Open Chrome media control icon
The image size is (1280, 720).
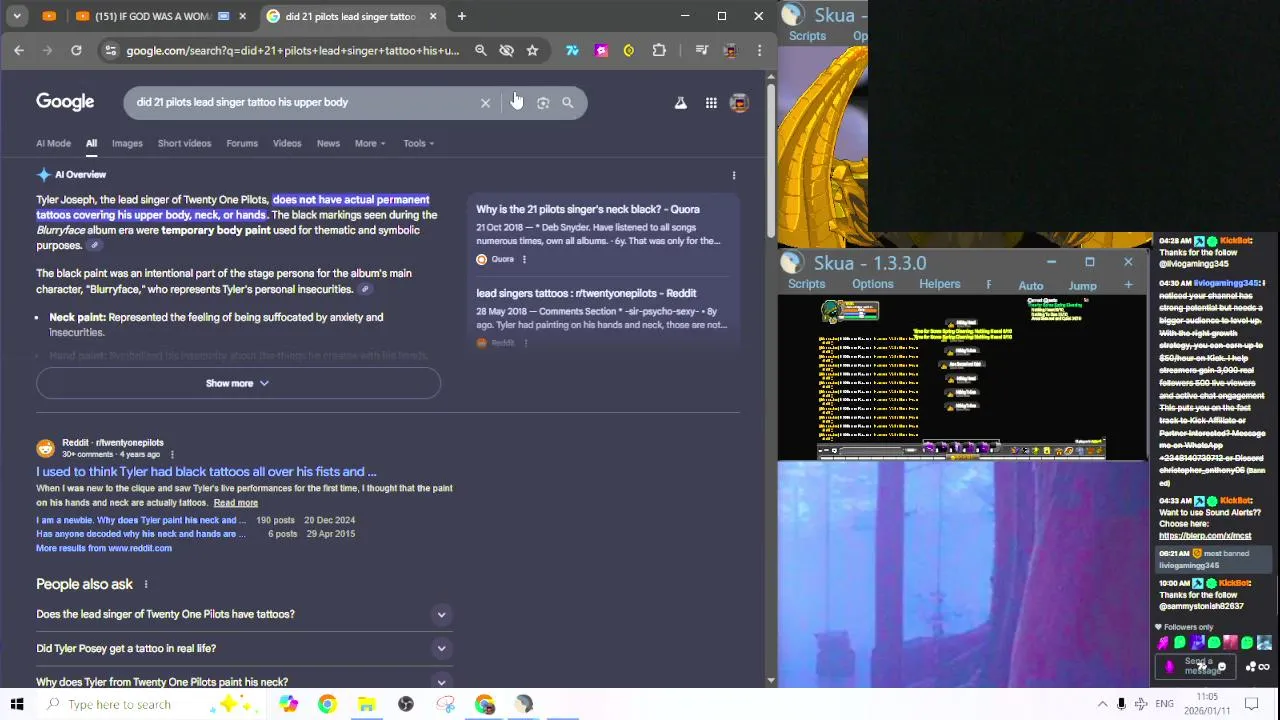(x=702, y=50)
